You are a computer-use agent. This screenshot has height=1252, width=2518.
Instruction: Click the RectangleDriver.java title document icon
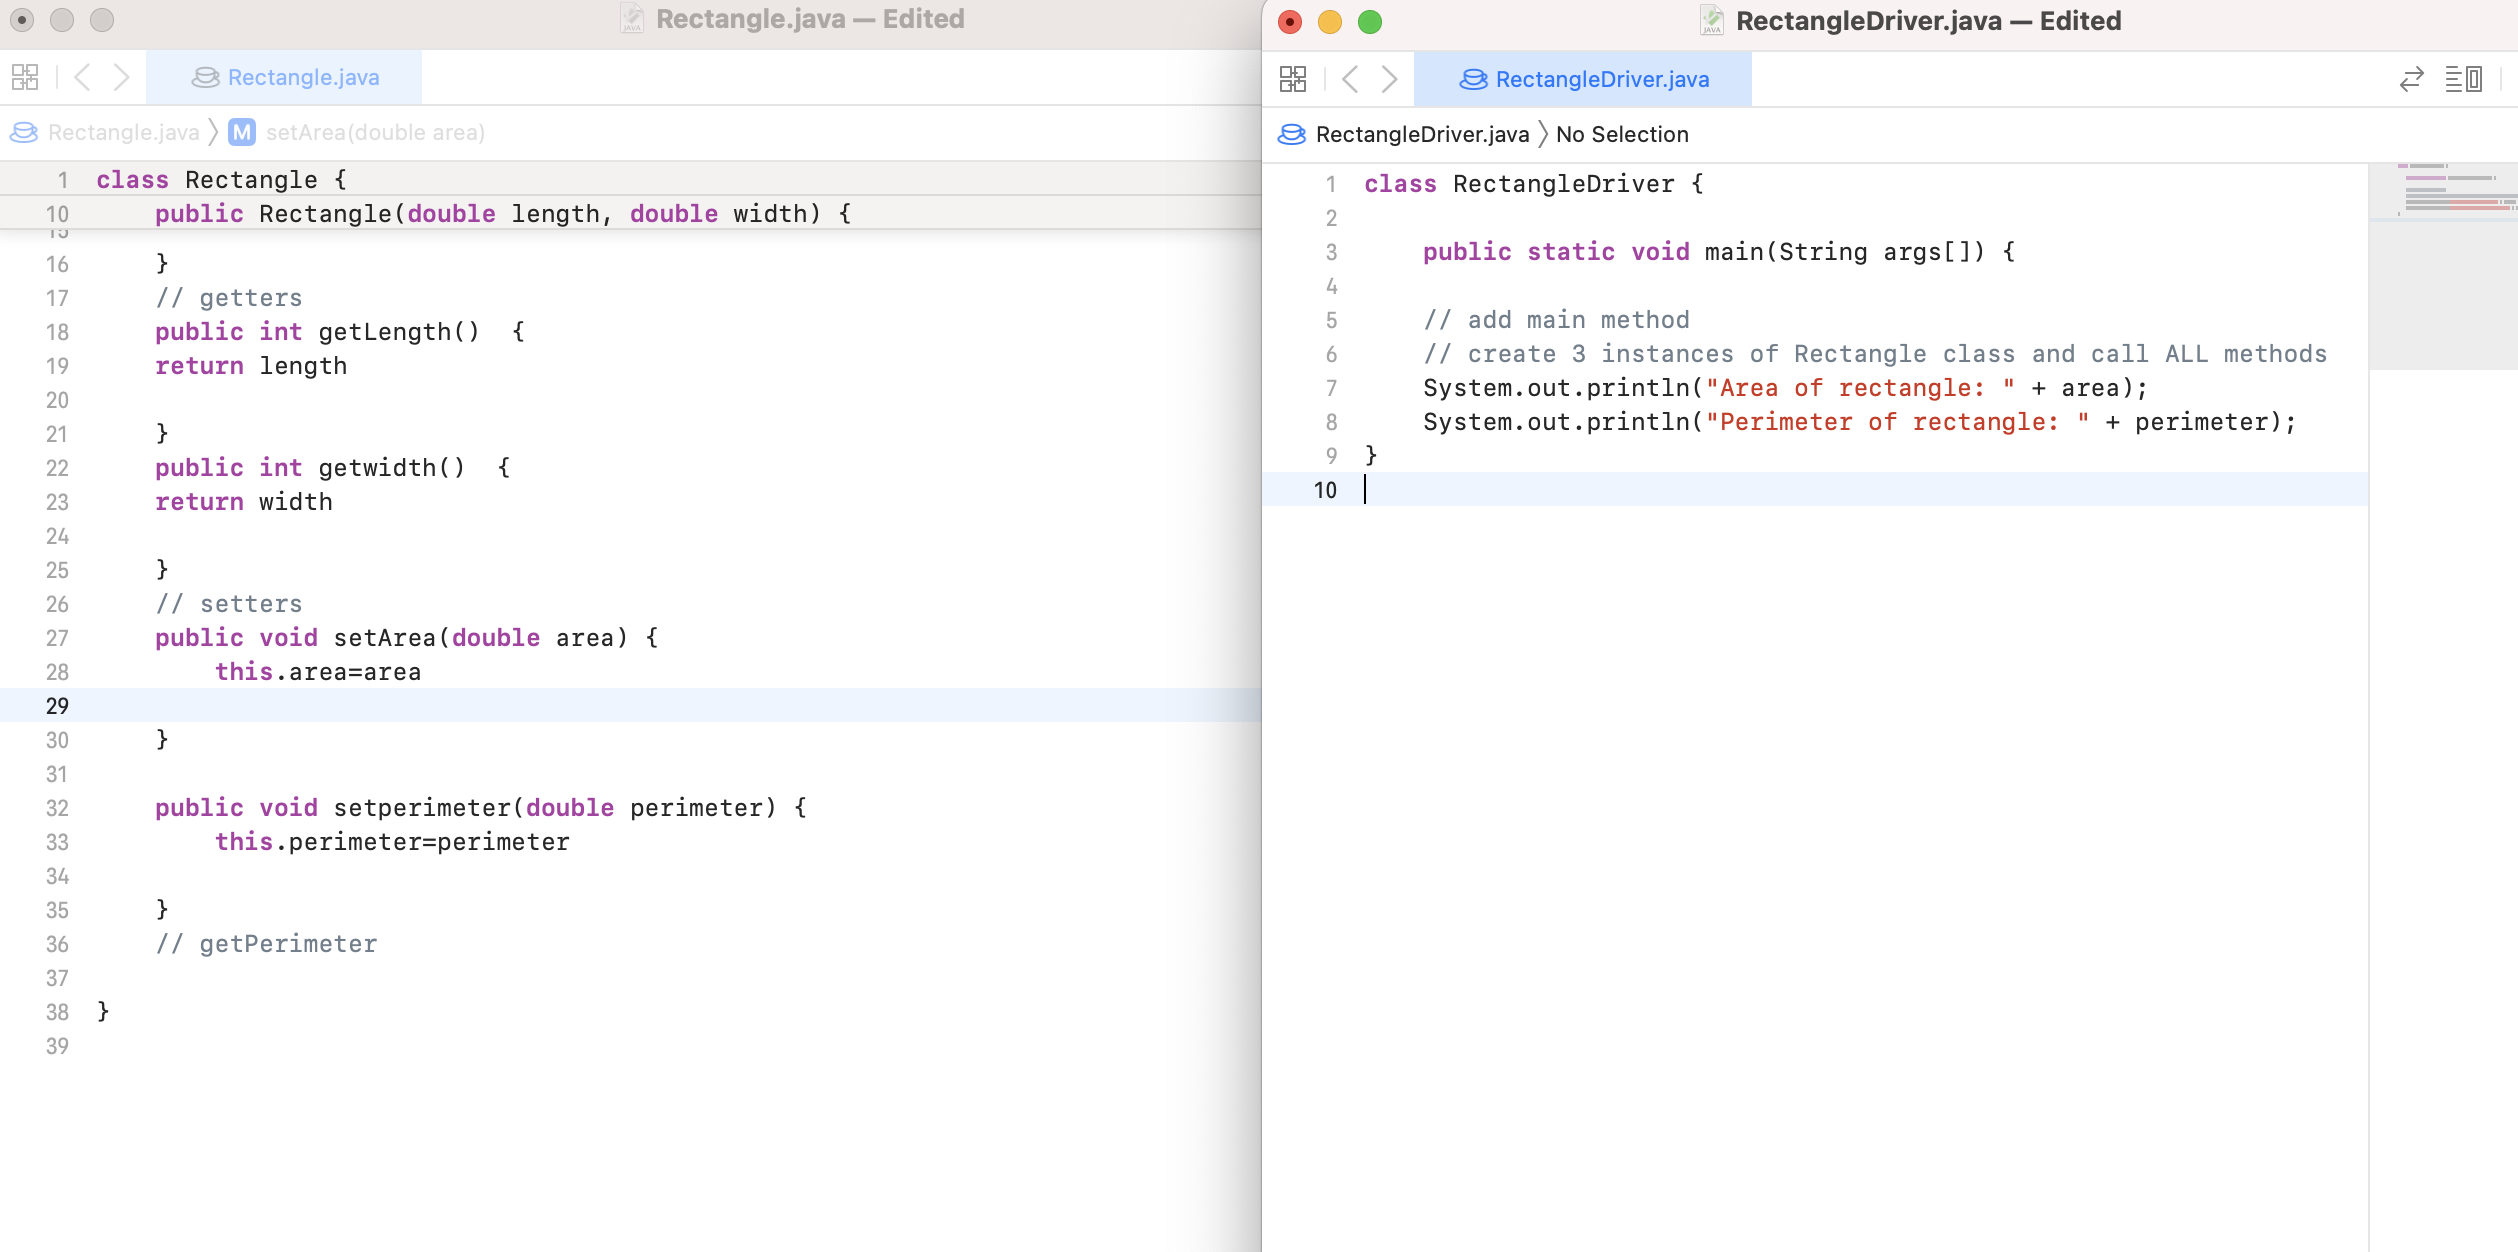click(1711, 21)
